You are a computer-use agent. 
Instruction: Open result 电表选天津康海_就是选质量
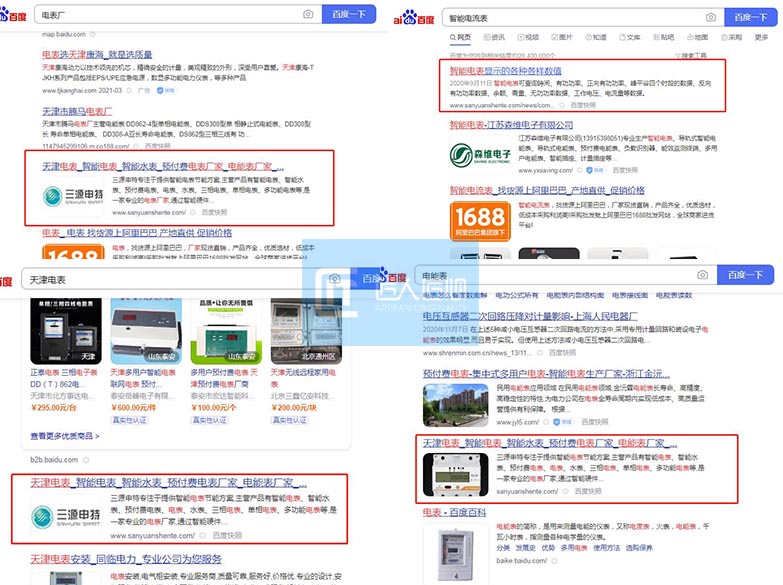click(97, 54)
